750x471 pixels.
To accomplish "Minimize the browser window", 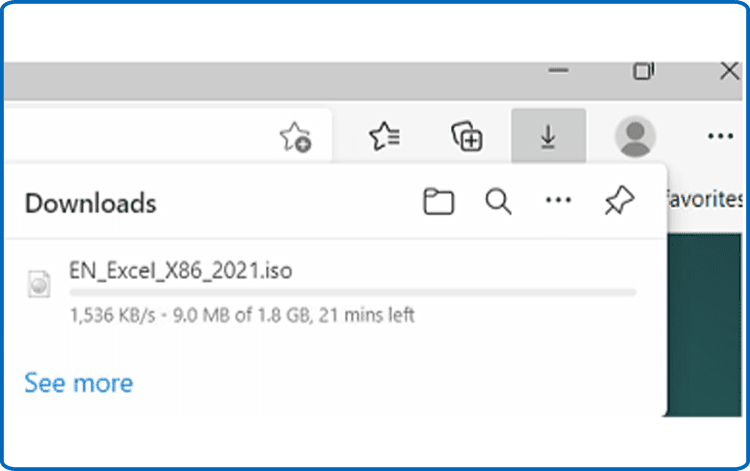I will pyautogui.click(x=560, y=72).
